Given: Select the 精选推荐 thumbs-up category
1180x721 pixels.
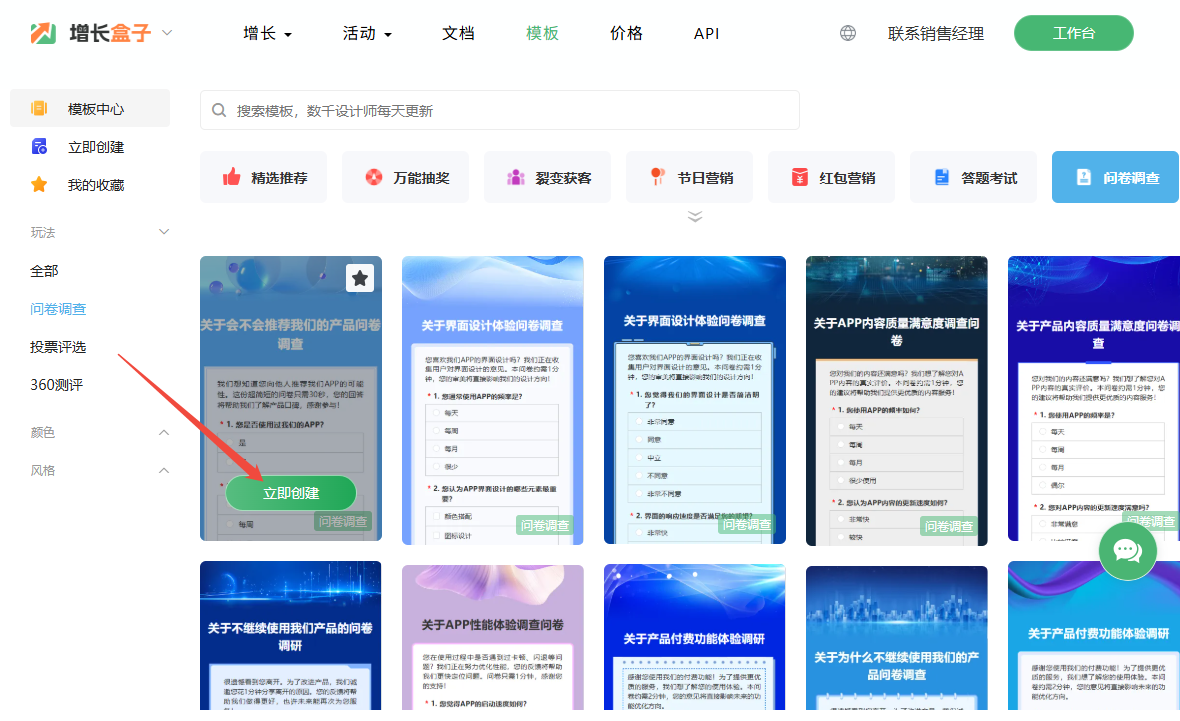Looking at the screenshot, I should coord(265,178).
